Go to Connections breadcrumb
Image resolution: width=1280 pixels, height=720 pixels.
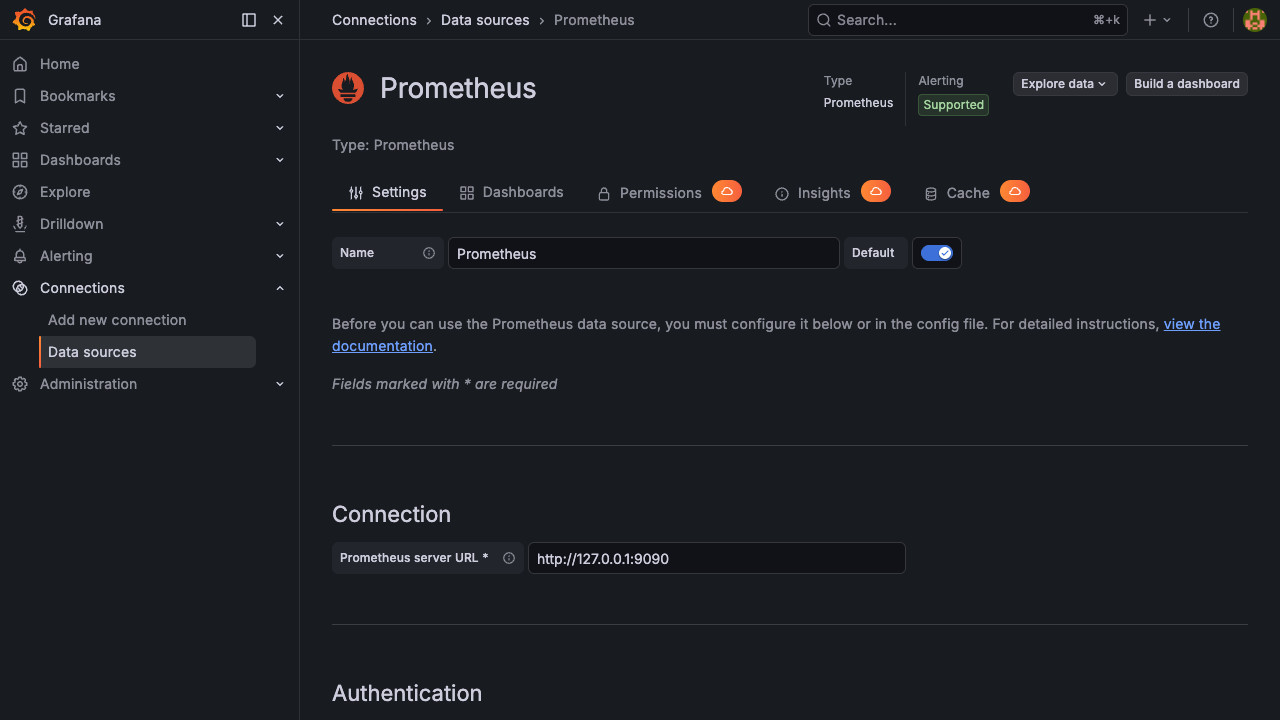click(x=374, y=20)
